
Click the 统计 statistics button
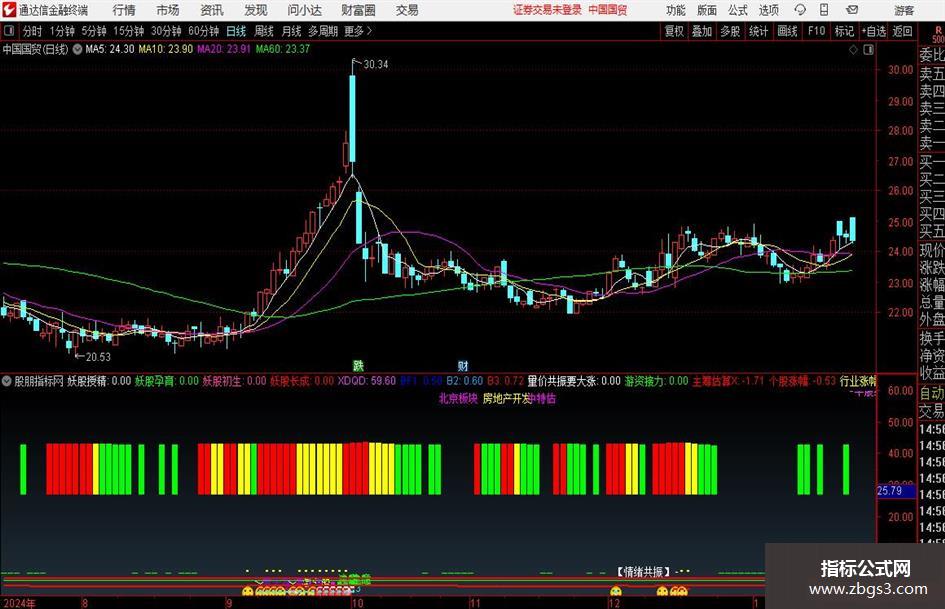point(759,31)
